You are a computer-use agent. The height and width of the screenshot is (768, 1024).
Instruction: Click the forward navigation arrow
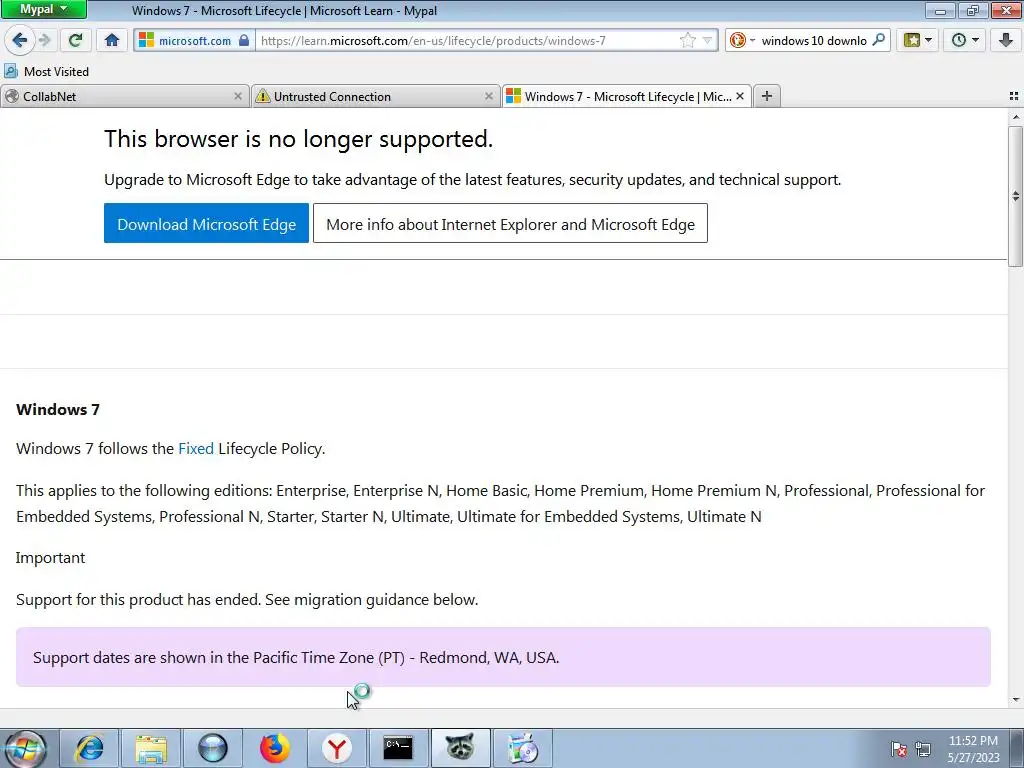(44, 40)
